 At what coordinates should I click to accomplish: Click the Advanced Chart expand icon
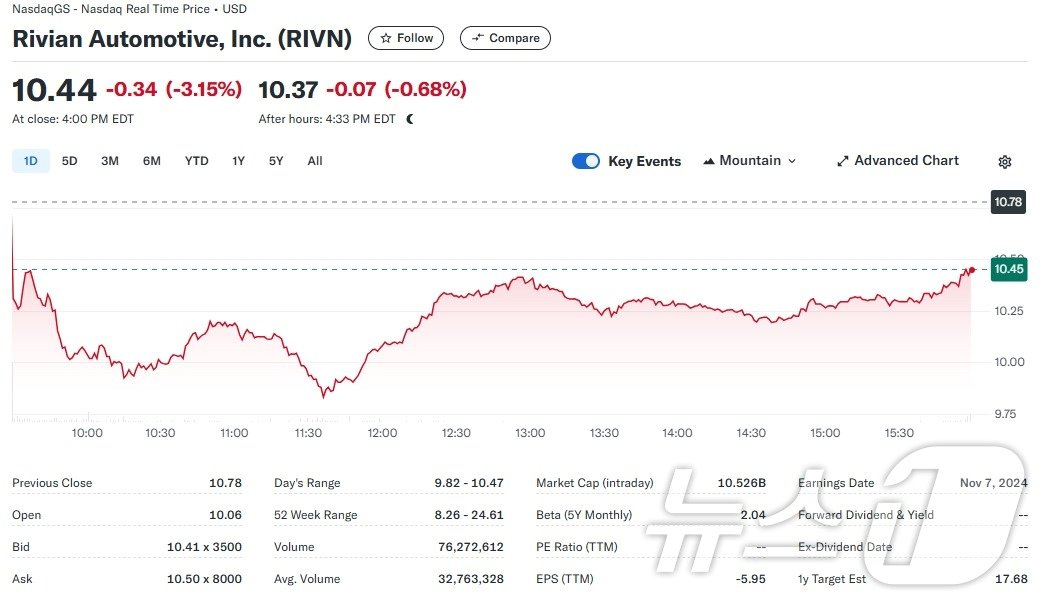[843, 161]
